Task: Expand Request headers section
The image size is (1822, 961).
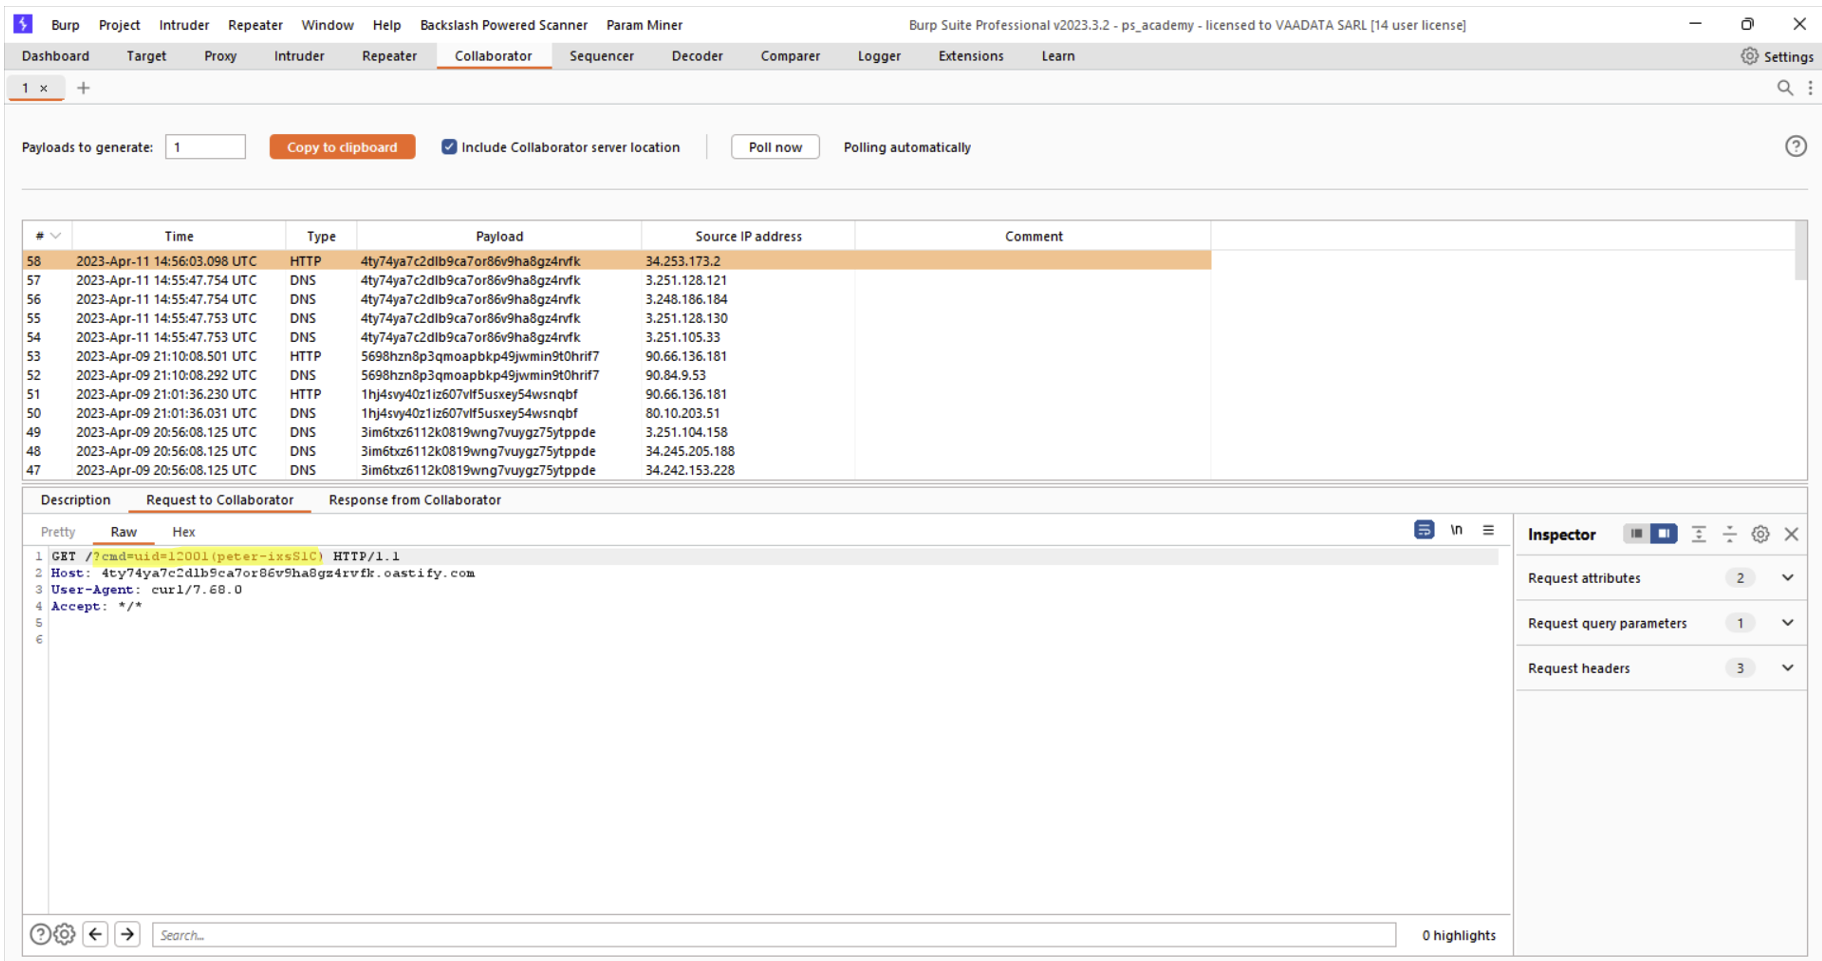Action: click(x=1787, y=668)
